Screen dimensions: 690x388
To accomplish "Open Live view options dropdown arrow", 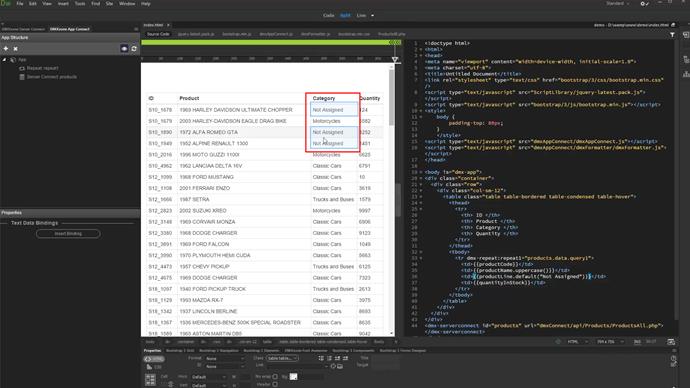I will tap(372, 15).
